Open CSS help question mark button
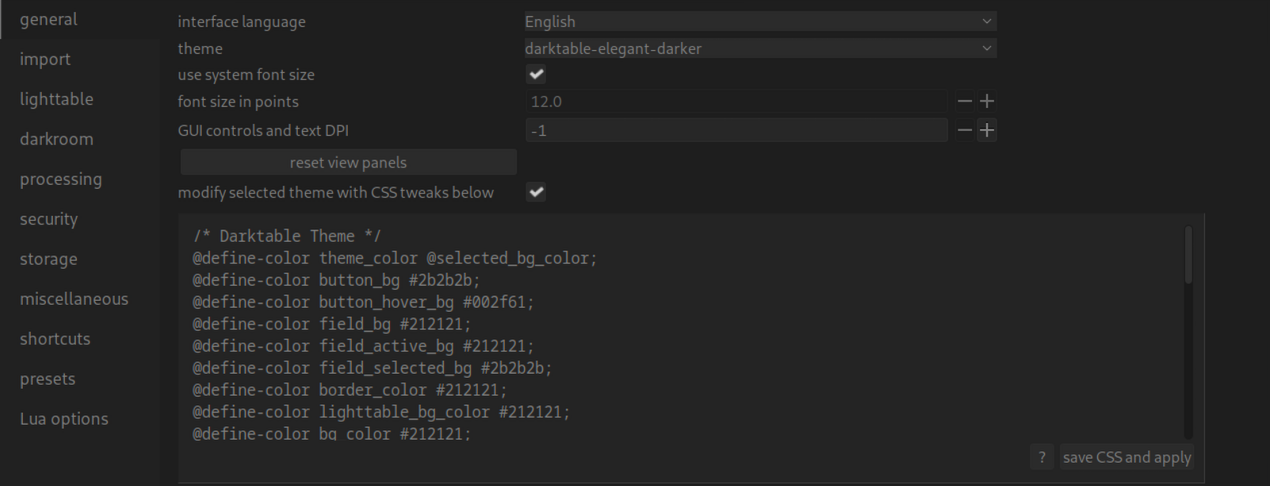 coord(1041,457)
